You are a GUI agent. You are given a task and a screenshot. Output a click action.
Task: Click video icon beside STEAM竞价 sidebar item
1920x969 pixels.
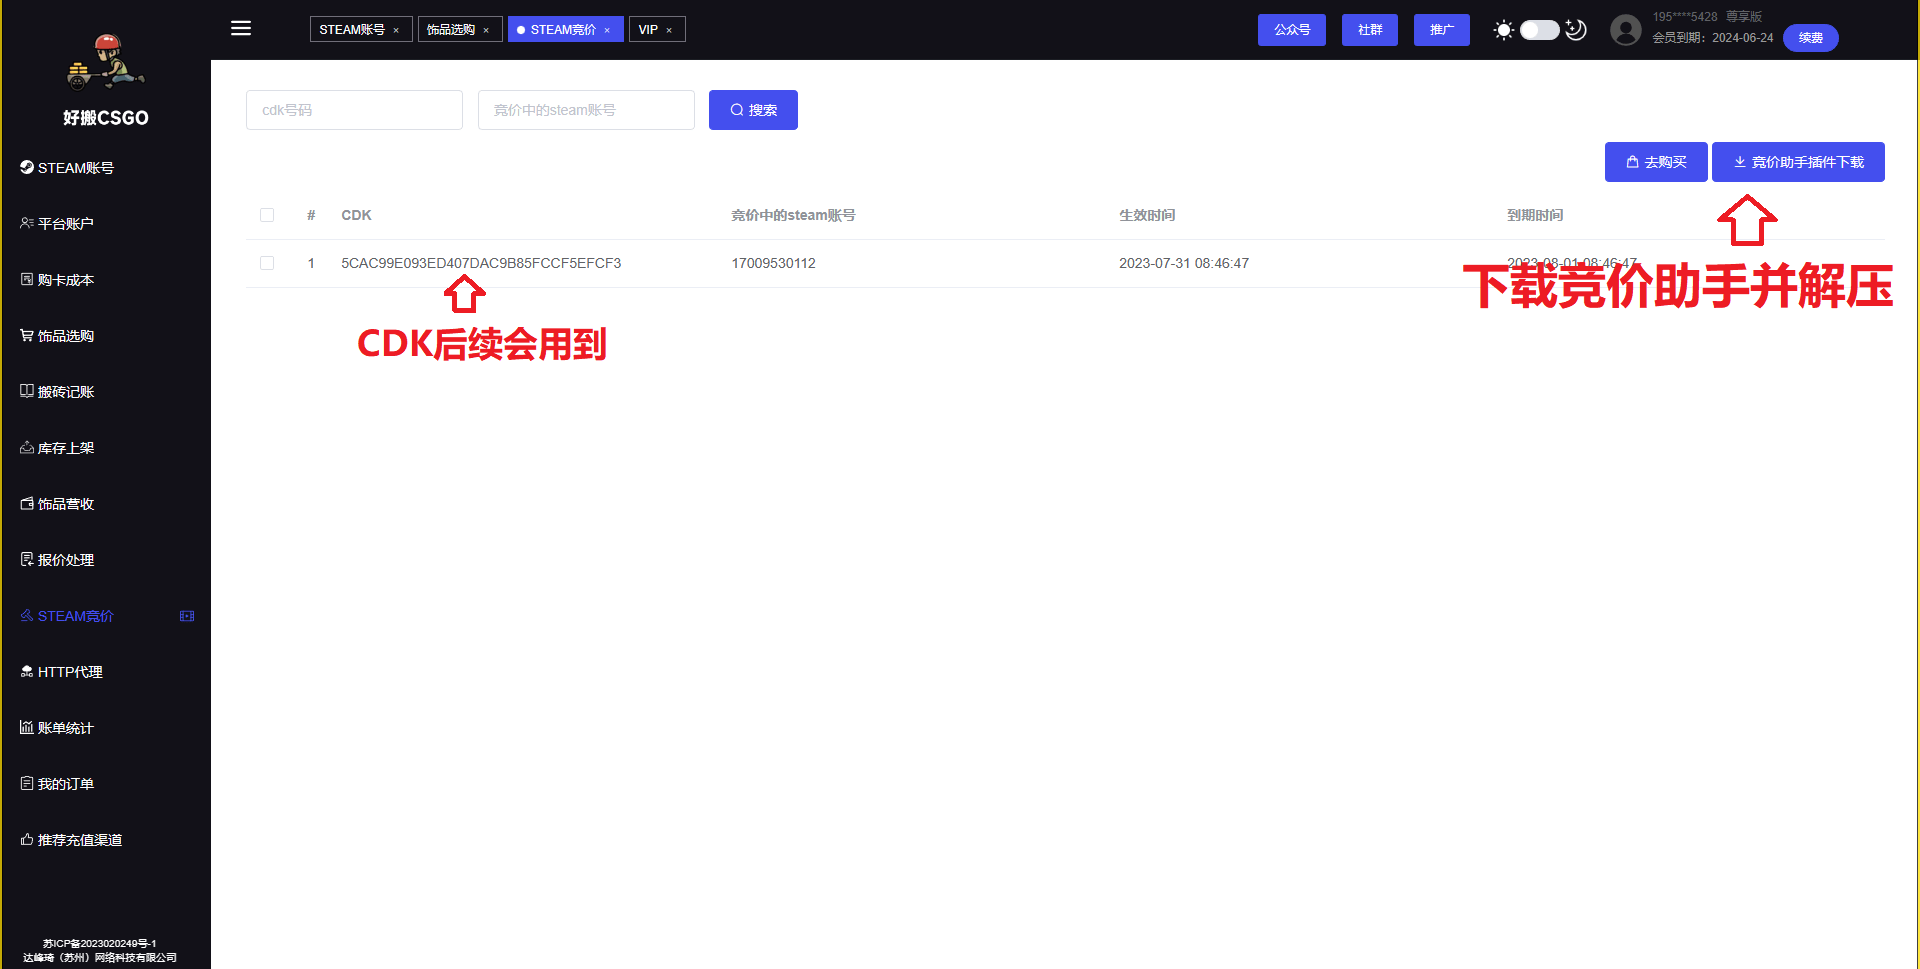coord(187,616)
